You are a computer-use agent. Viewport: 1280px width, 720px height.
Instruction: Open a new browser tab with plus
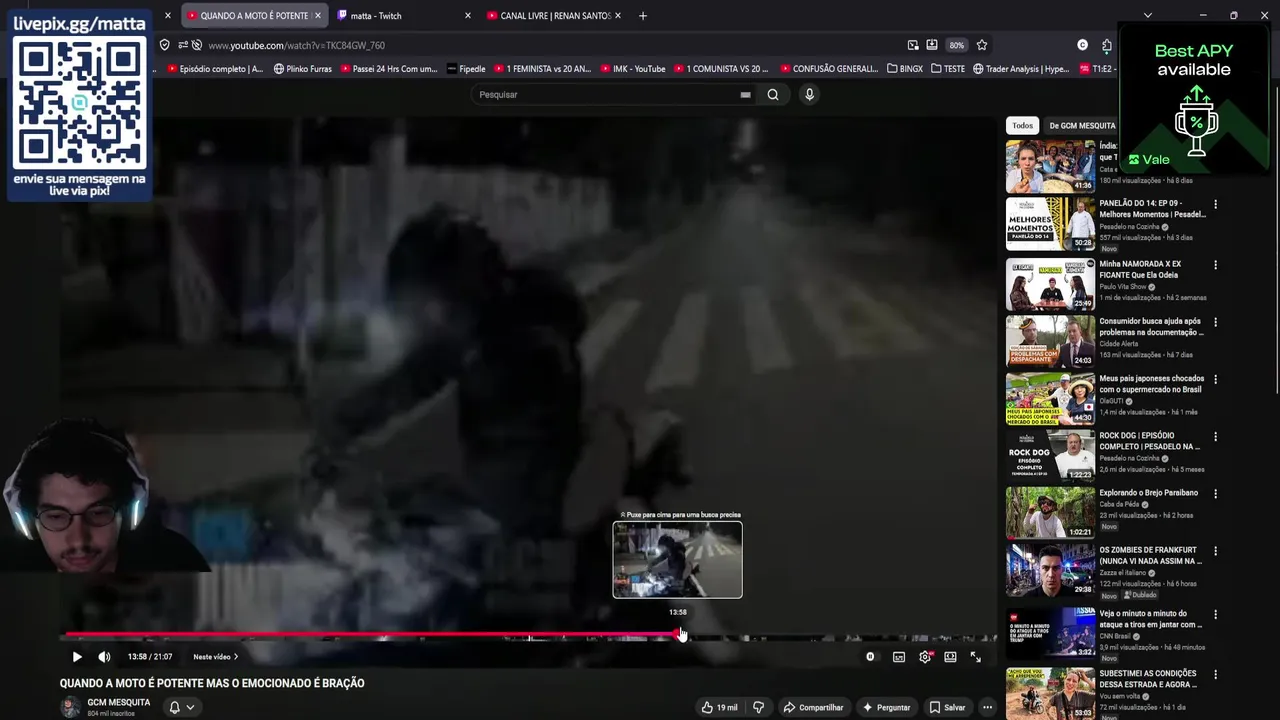tap(643, 15)
